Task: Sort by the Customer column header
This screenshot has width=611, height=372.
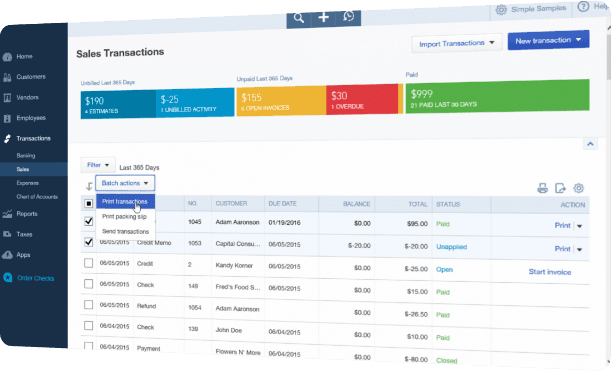Action: pos(231,203)
